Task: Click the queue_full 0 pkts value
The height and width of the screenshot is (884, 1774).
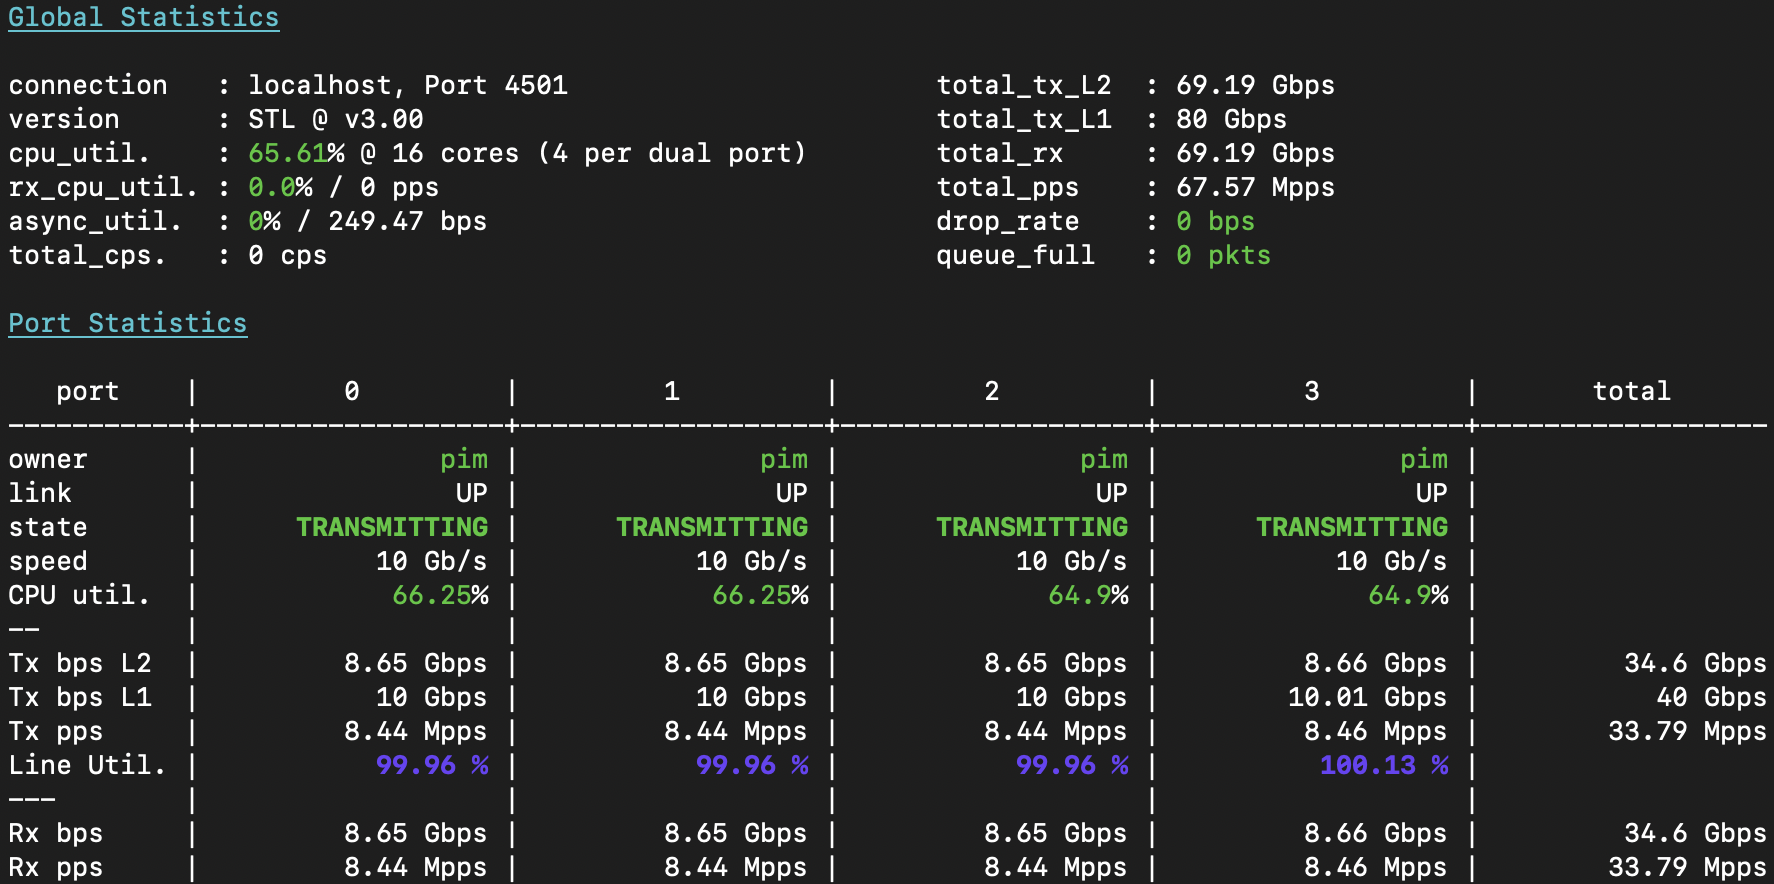Action: pyautogui.click(x=1223, y=256)
